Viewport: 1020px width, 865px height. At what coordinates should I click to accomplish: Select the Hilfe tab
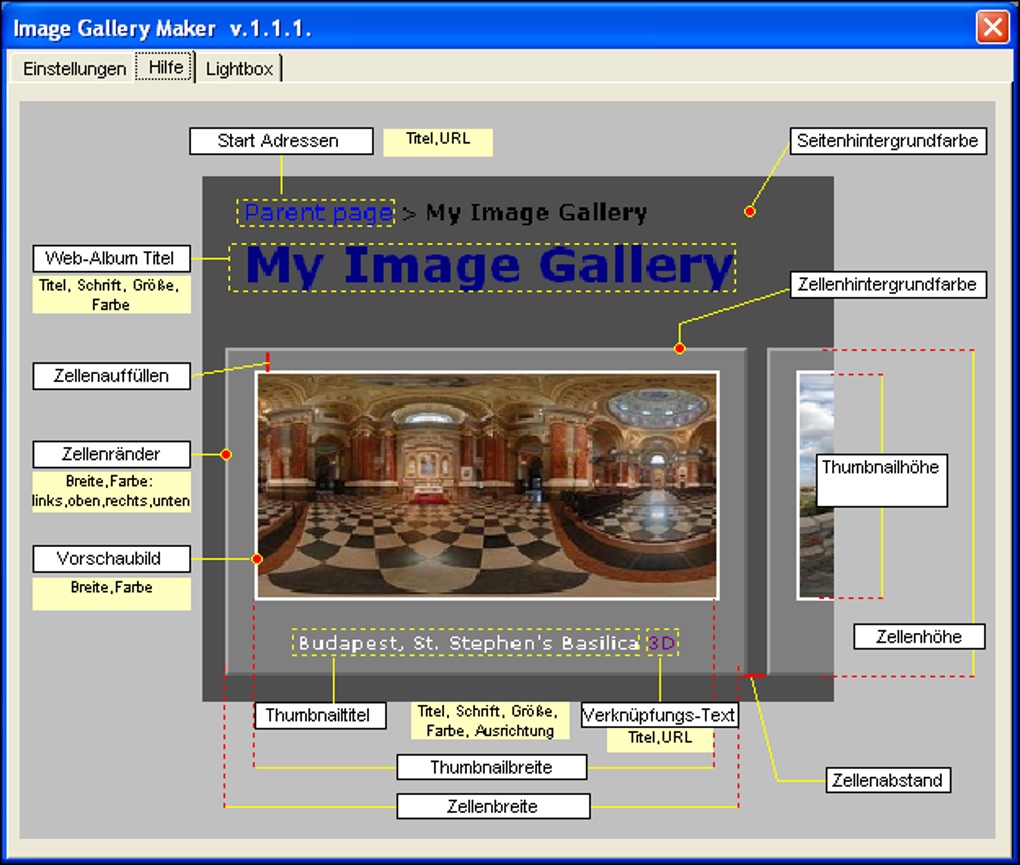[164, 67]
